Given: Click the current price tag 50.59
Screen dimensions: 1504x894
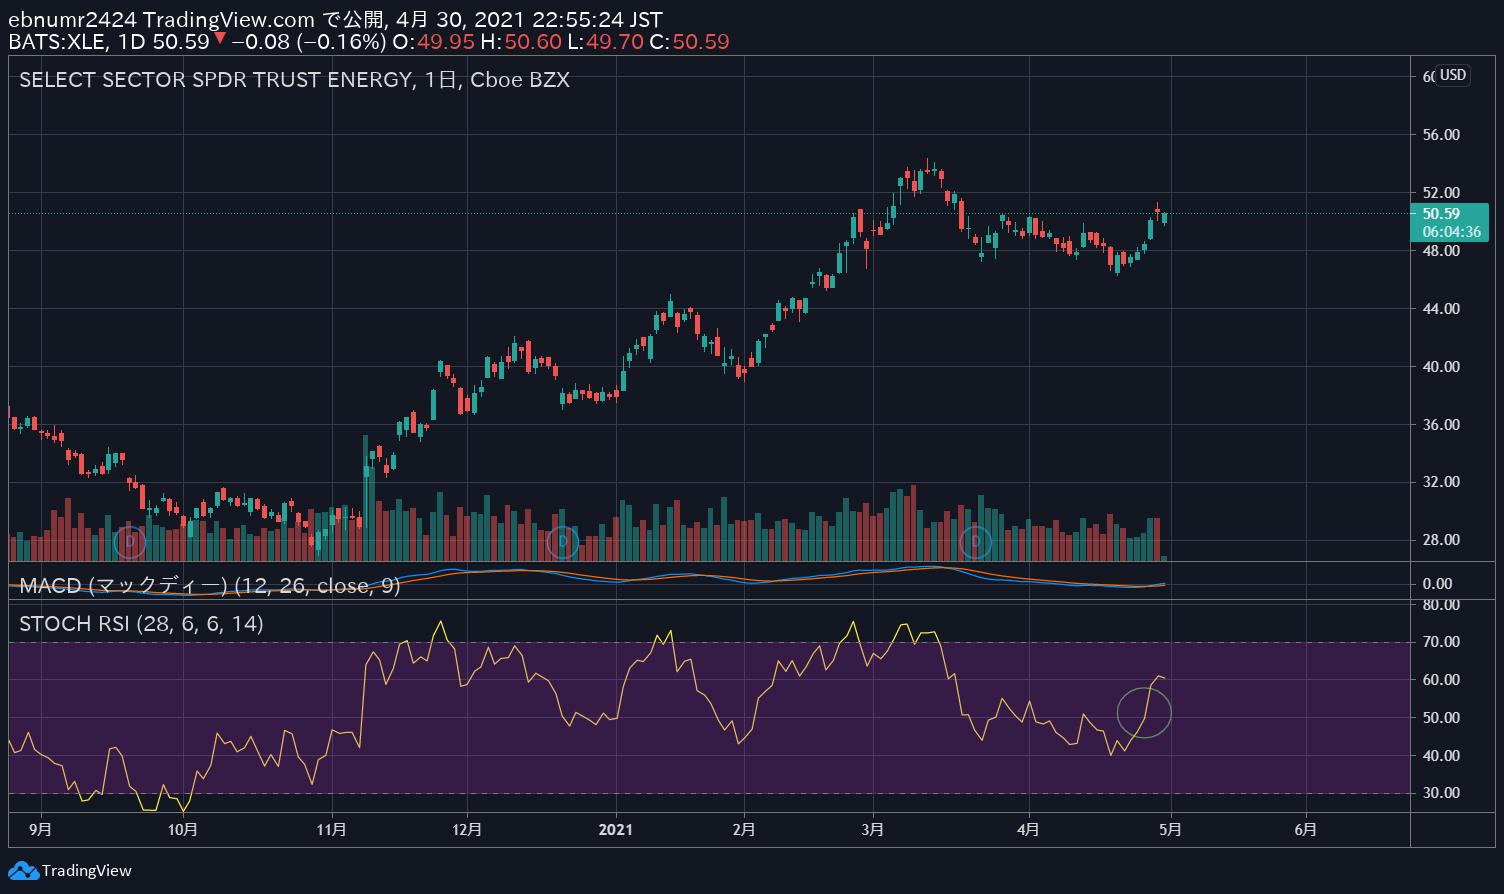Looking at the screenshot, I should click(x=1441, y=214).
